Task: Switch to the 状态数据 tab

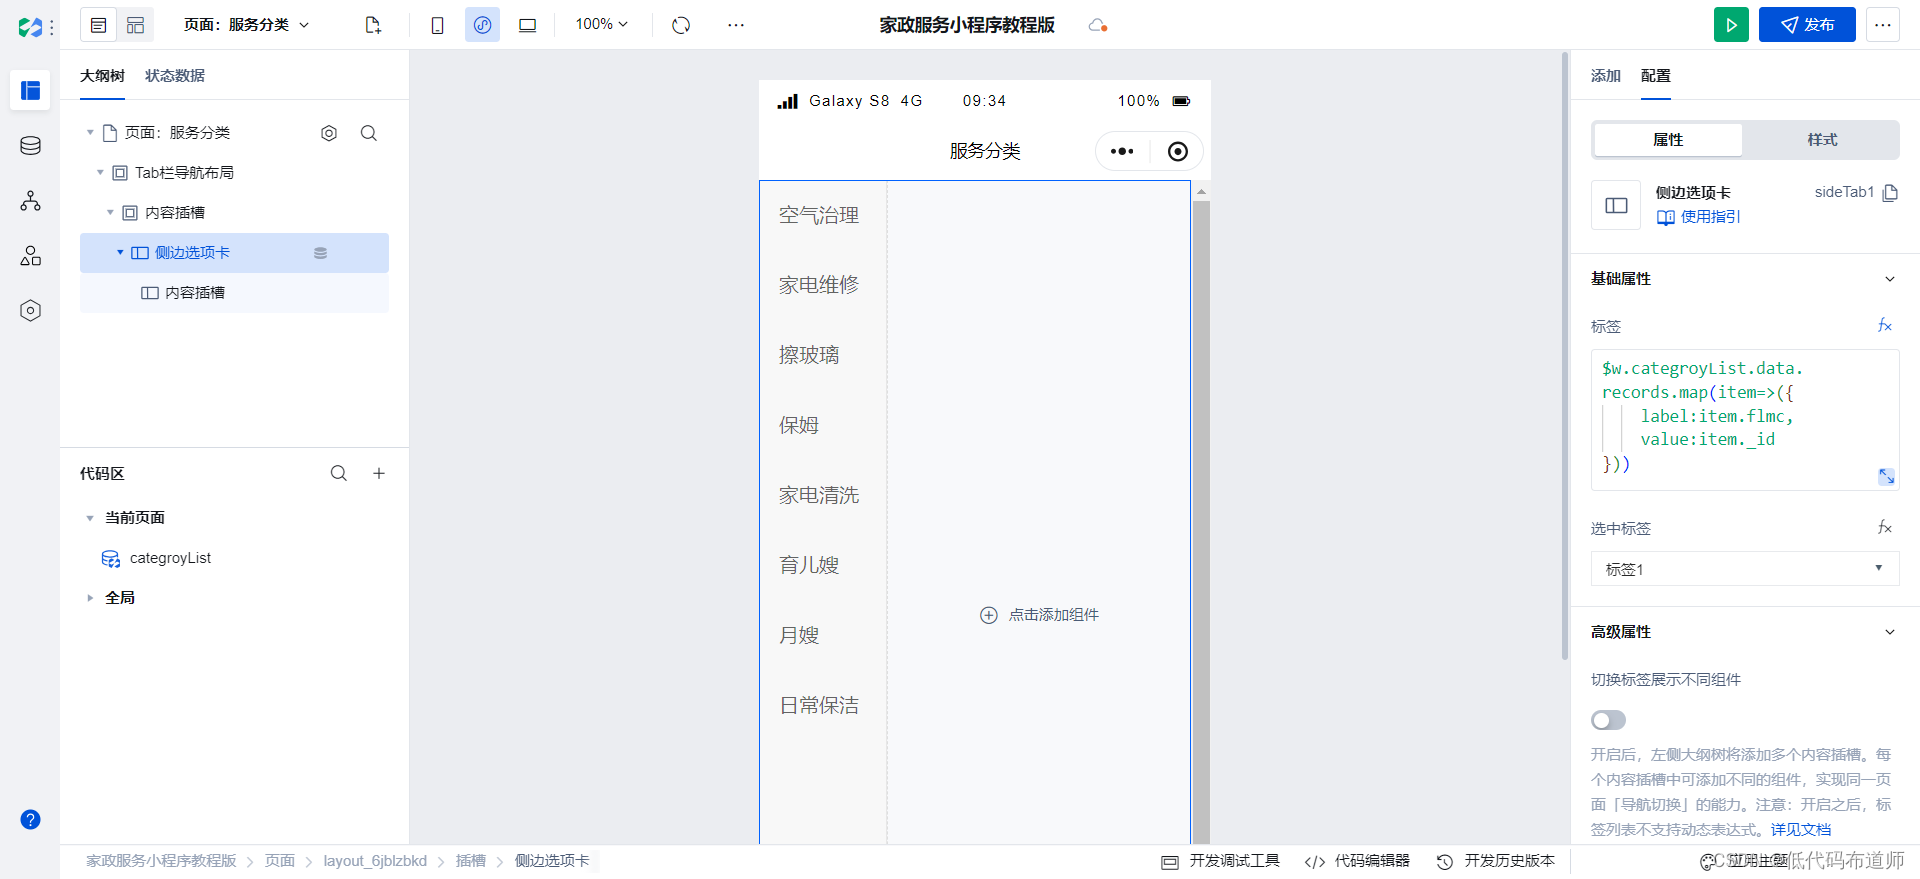Action: click(175, 76)
